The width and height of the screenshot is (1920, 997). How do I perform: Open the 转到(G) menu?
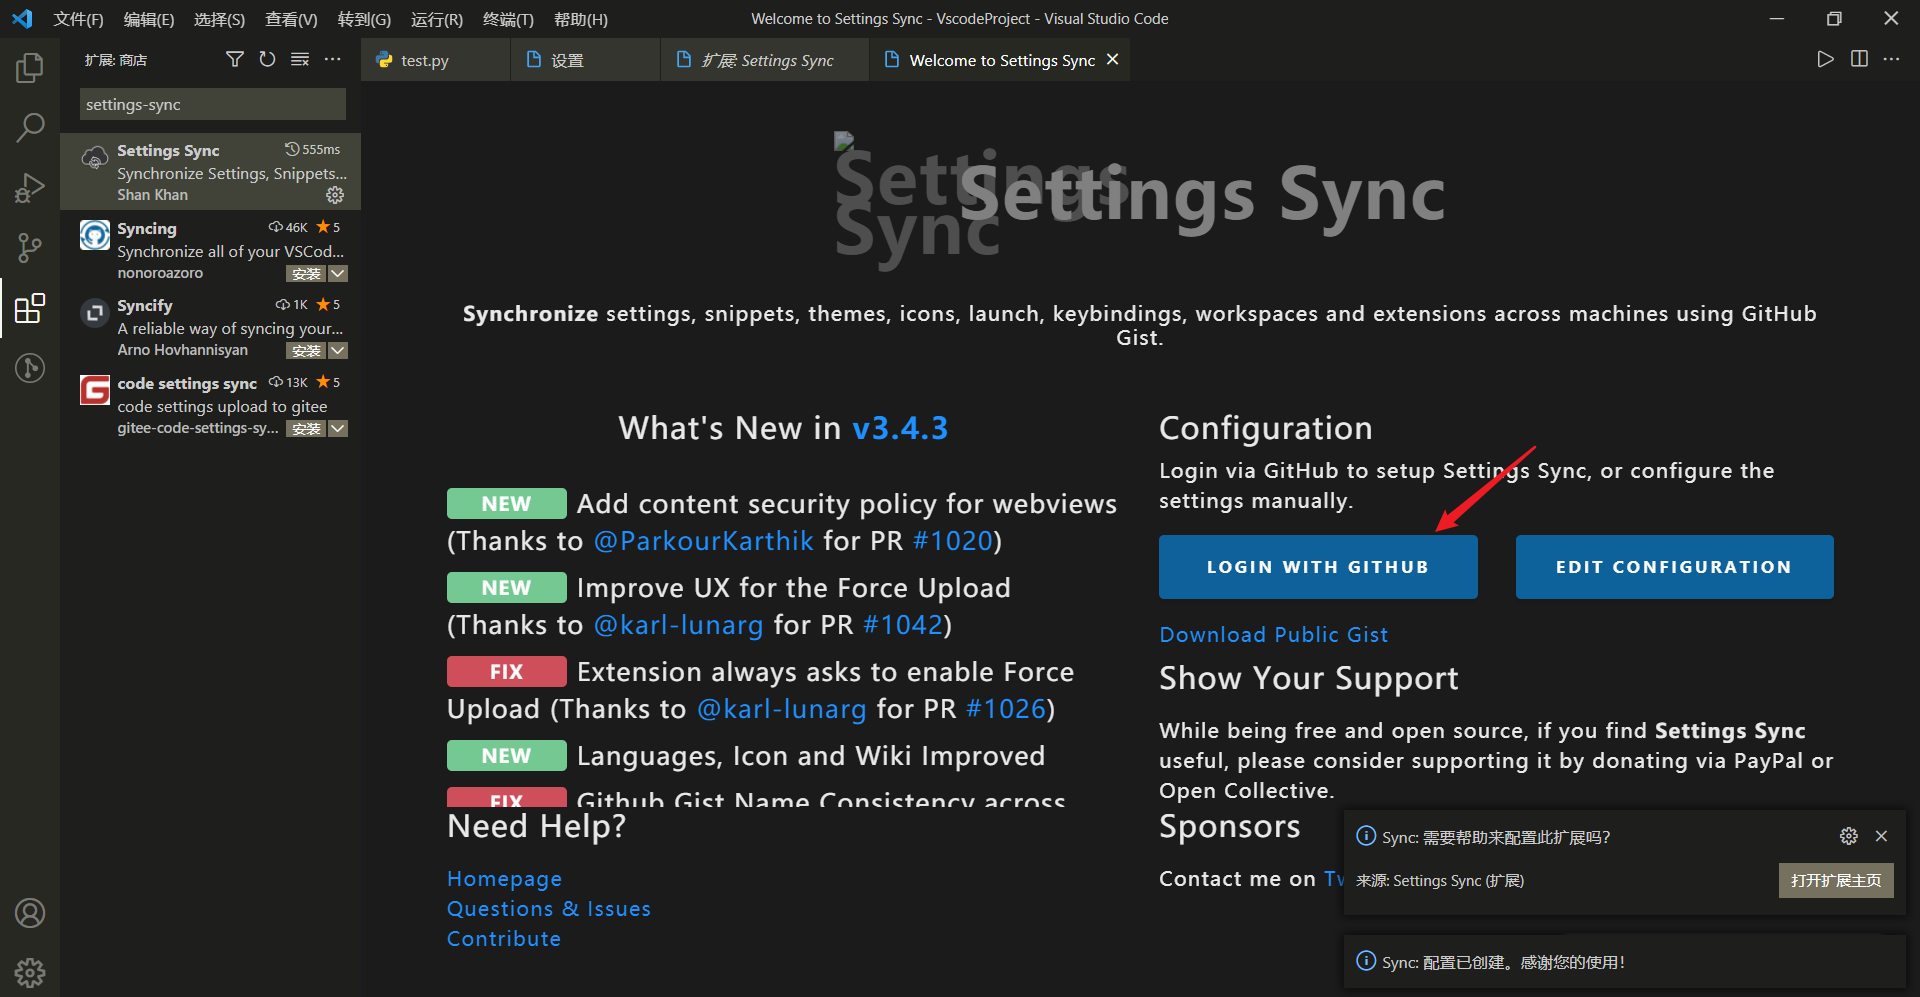(364, 19)
